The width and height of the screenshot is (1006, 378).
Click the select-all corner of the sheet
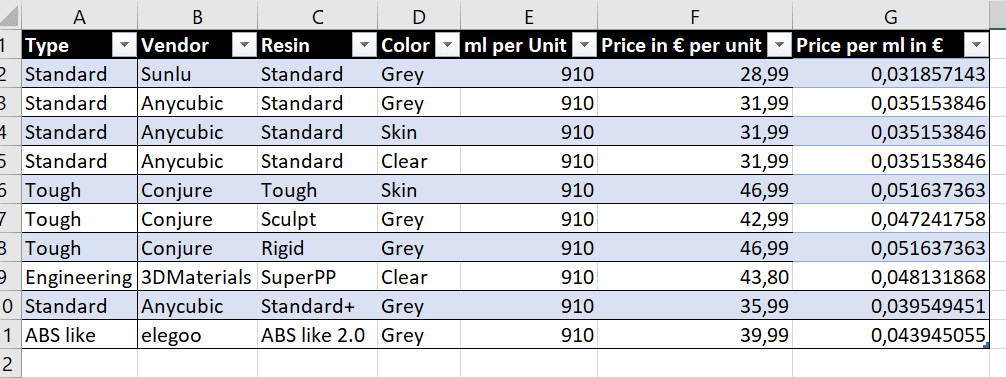[x=10, y=16]
